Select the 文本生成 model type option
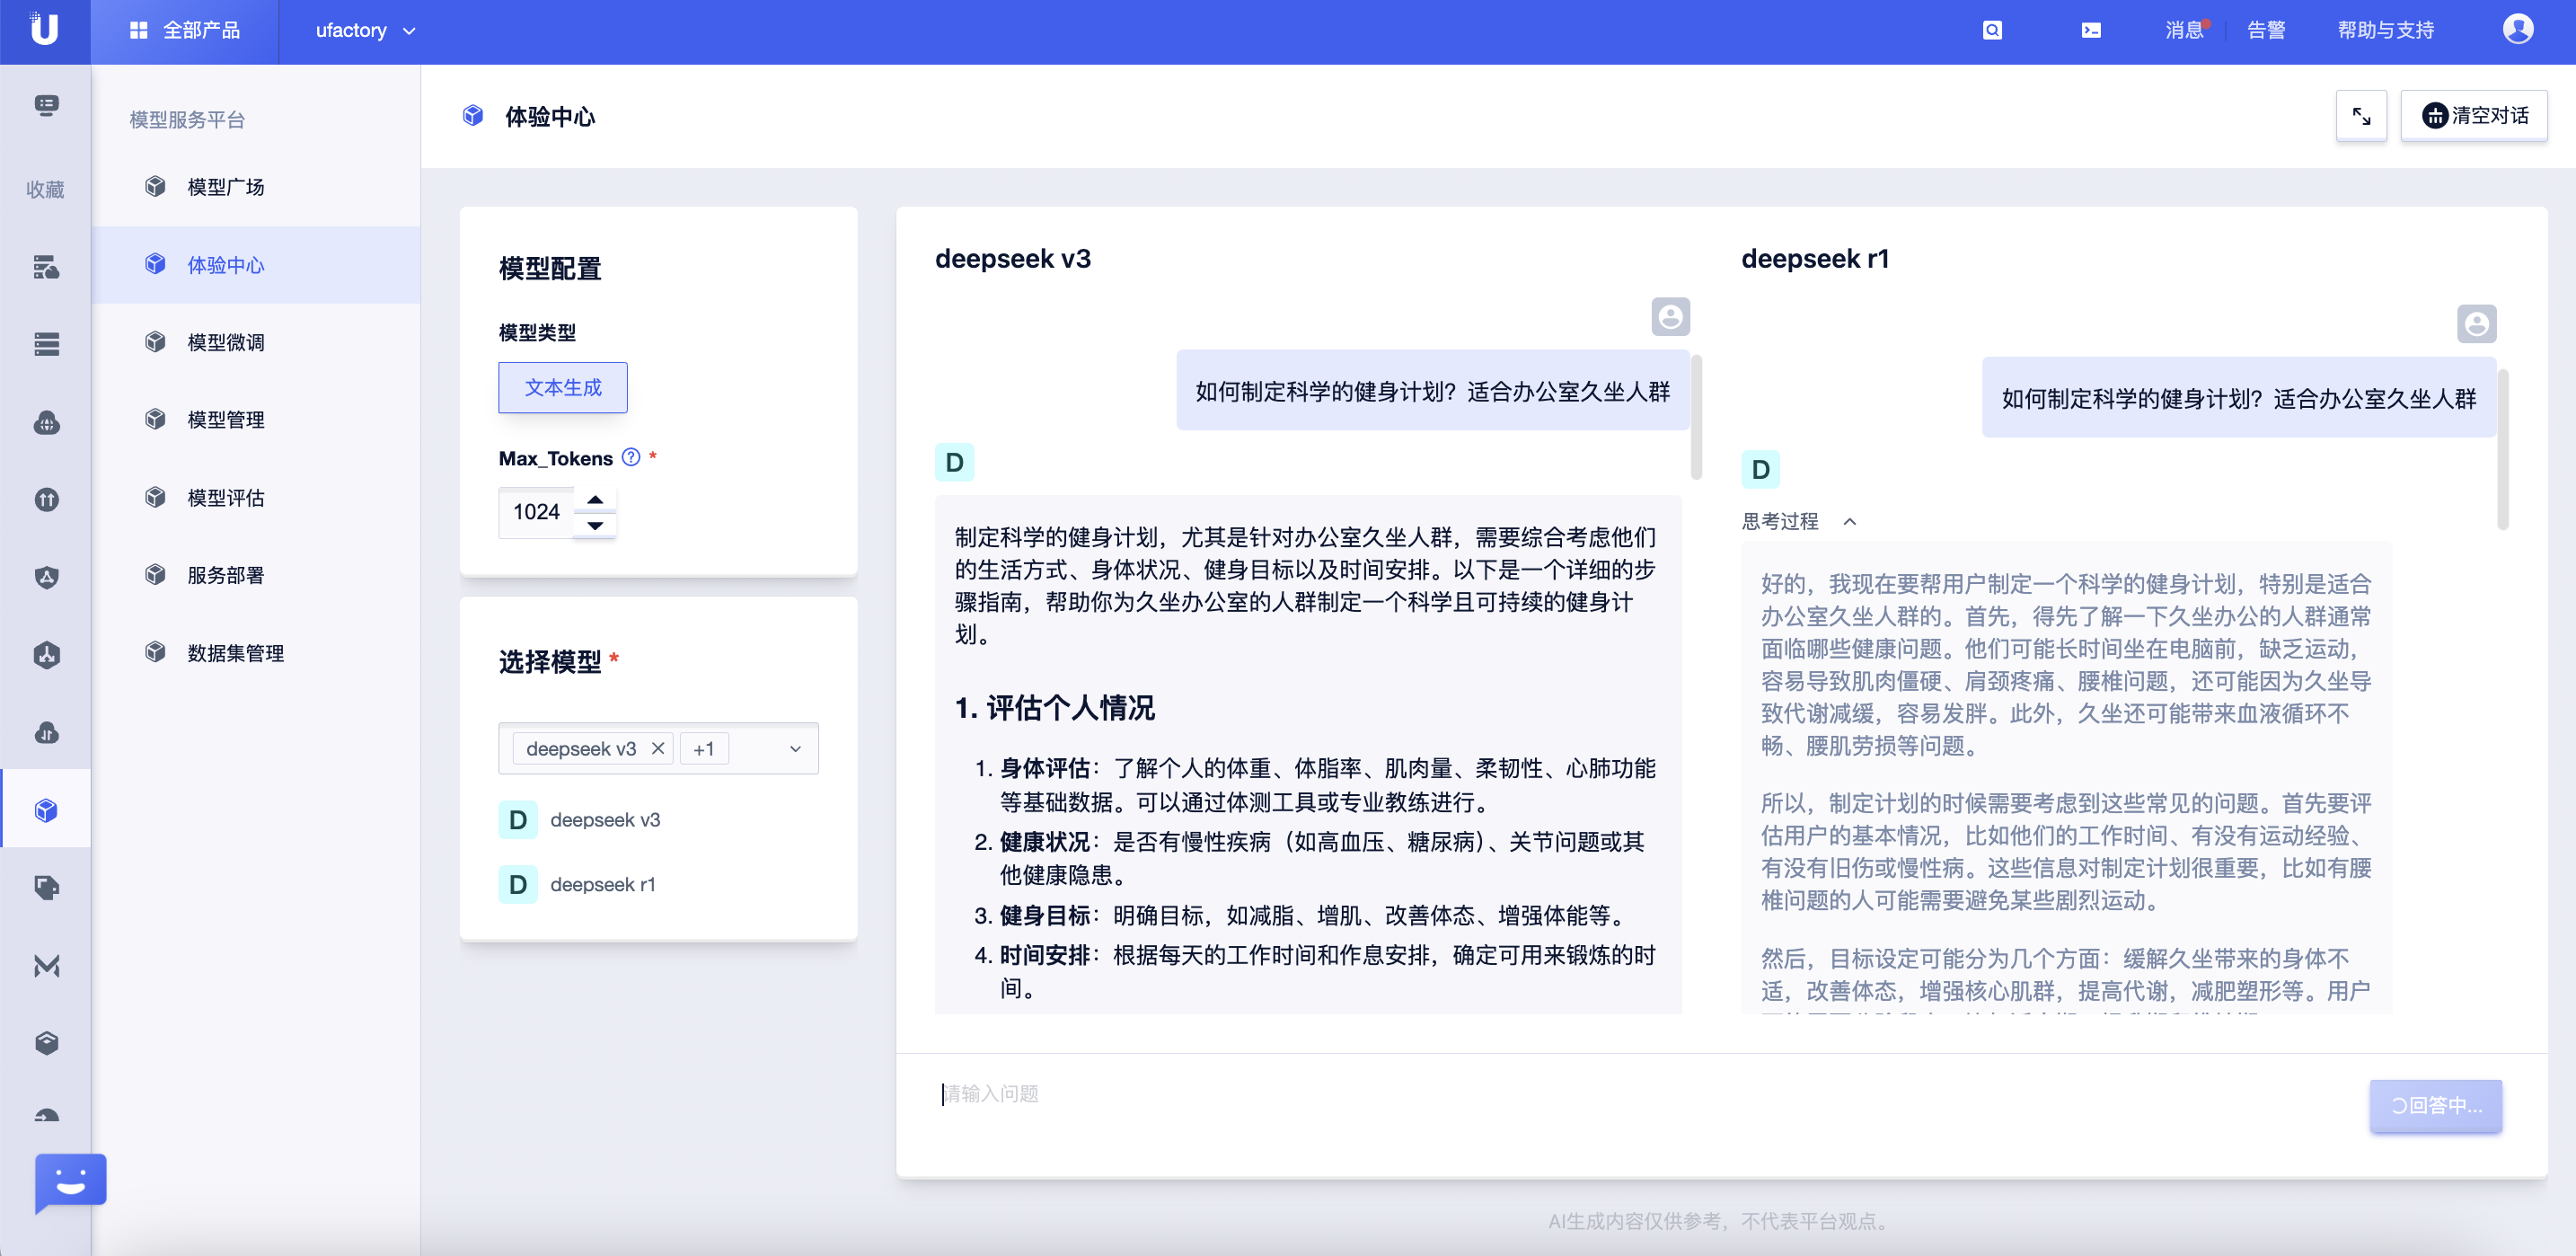Image resolution: width=2576 pixels, height=1256 pixels. click(x=563, y=387)
